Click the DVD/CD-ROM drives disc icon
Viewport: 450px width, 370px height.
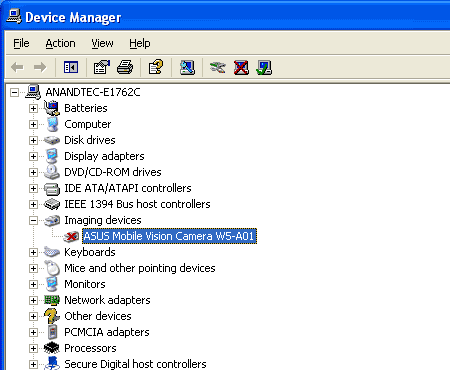(x=52, y=172)
